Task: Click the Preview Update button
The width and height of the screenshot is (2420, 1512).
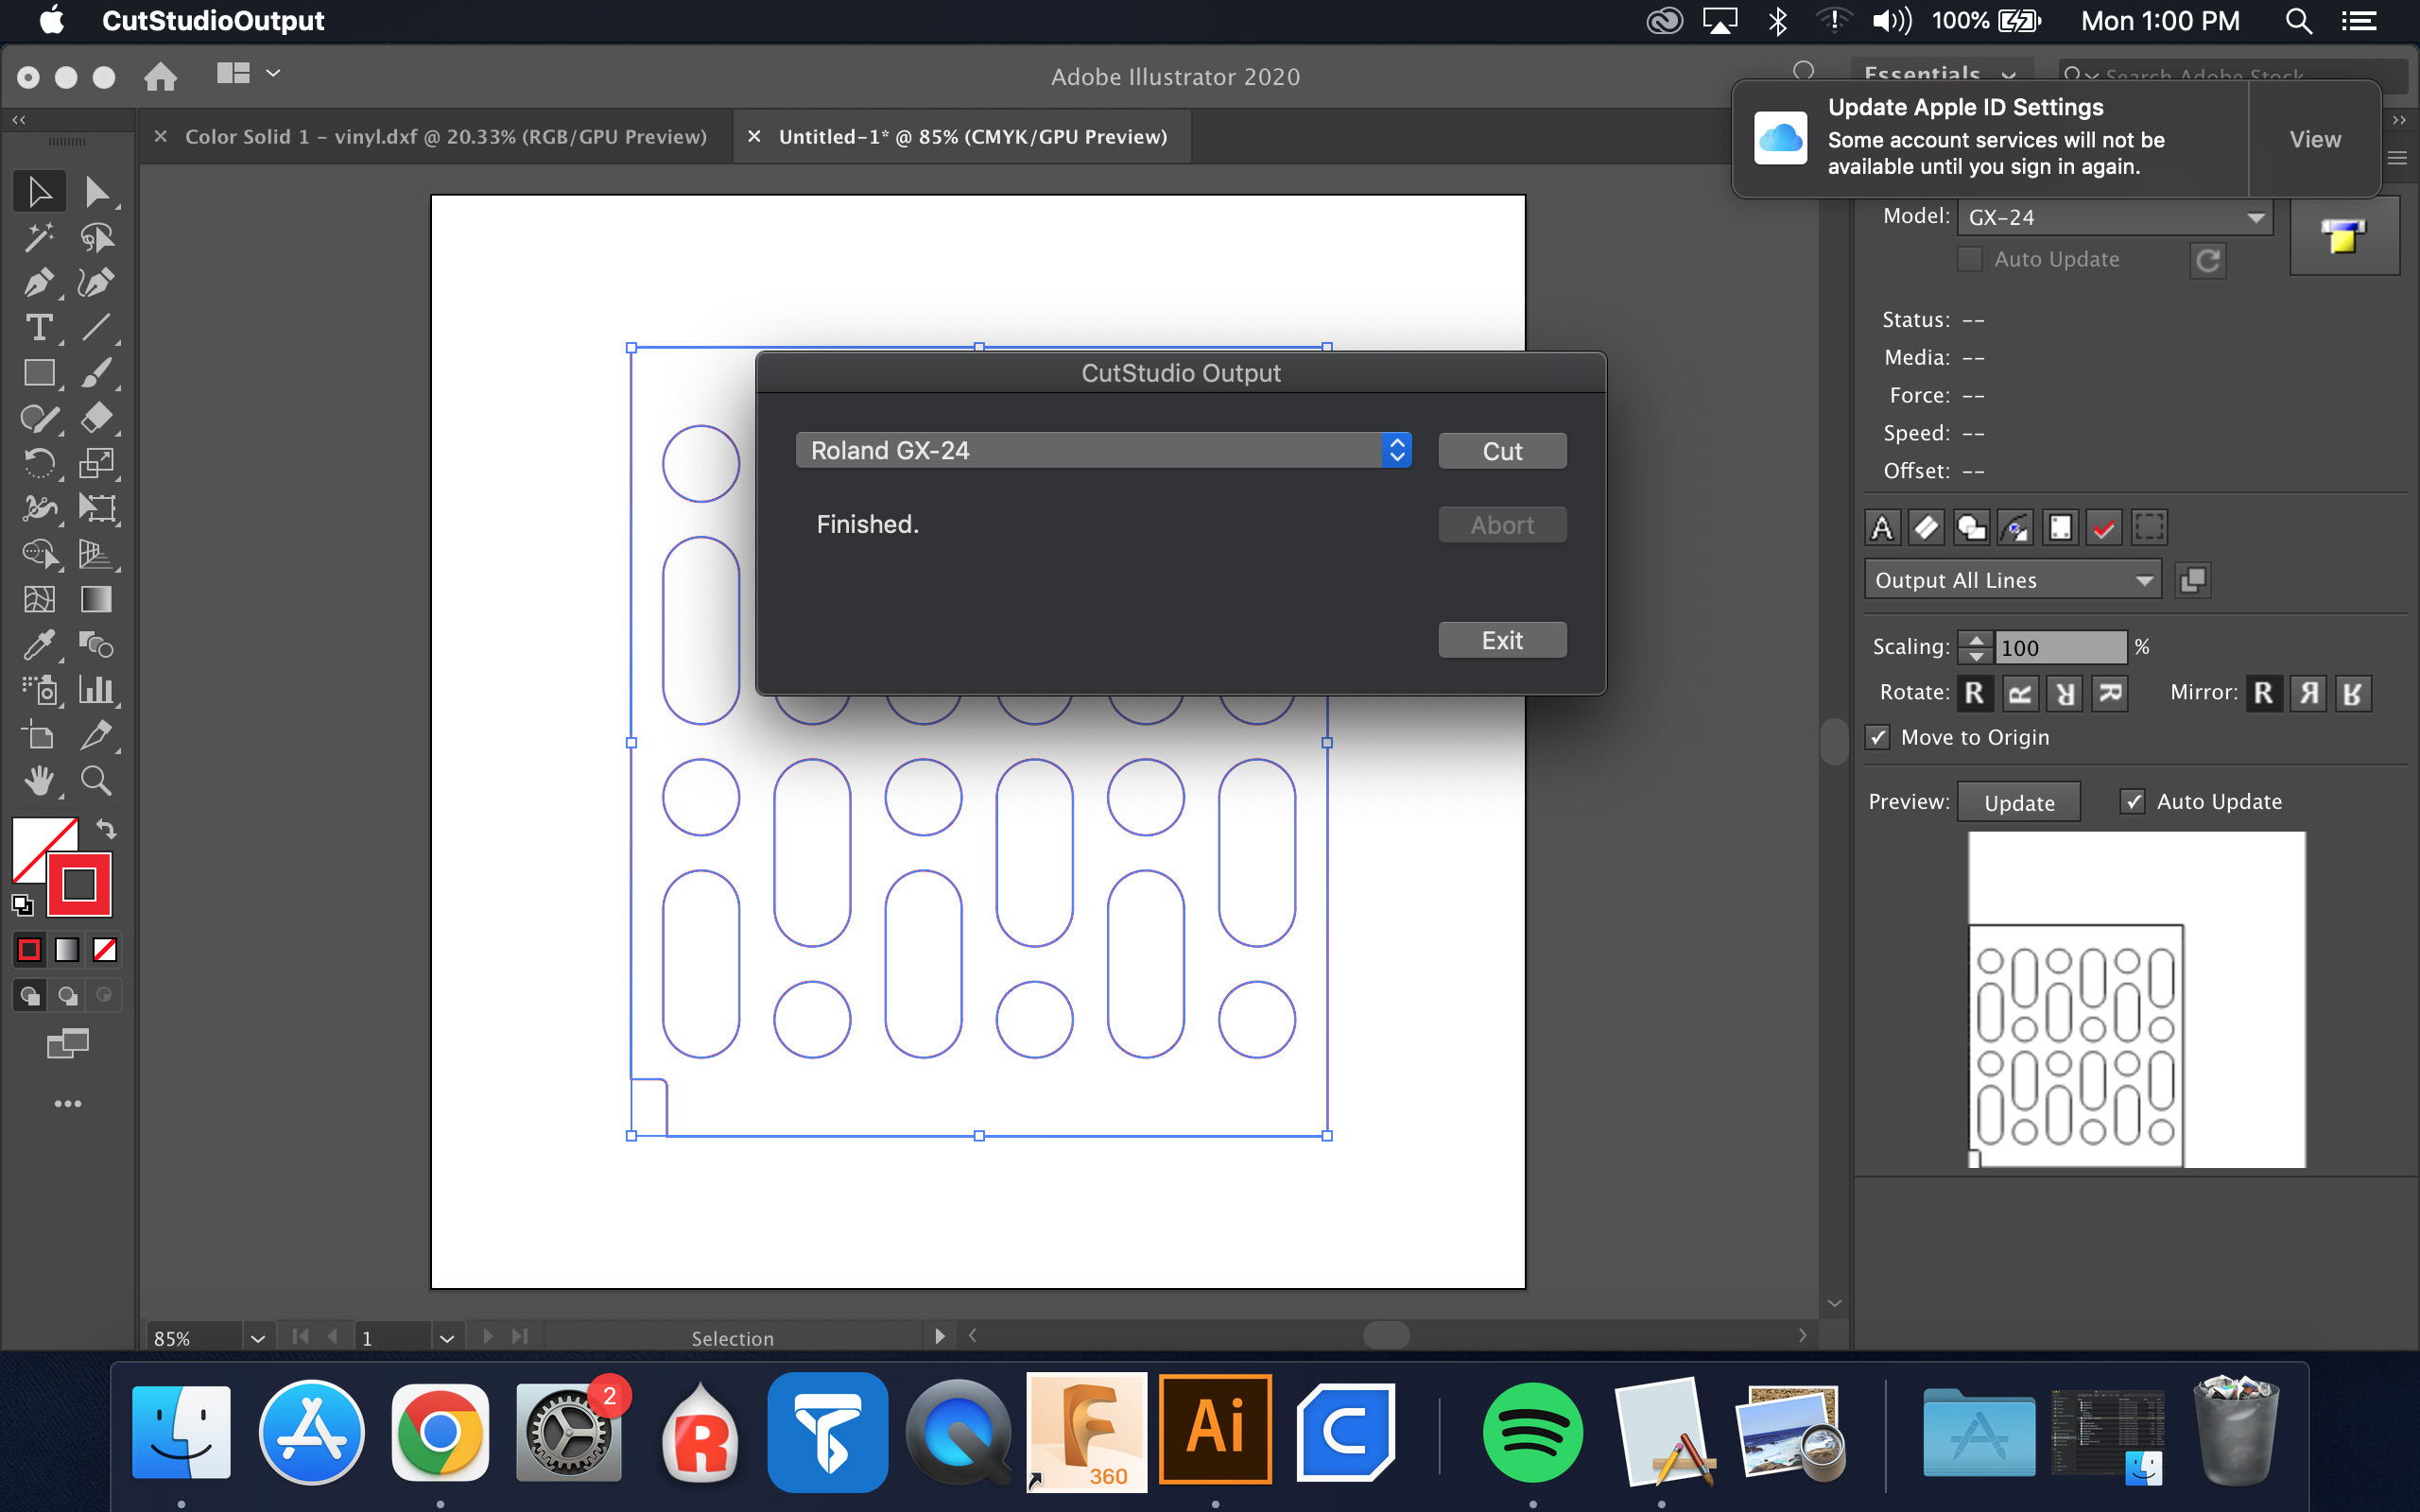Action: pyautogui.click(x=2018, y=803)
